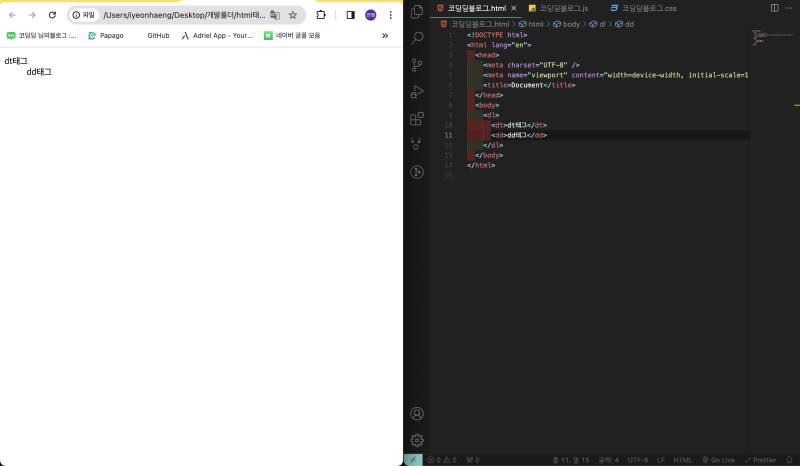Expand the dd breadcrumb element
This screenshot has width=800, height=466.
(624, 24)
